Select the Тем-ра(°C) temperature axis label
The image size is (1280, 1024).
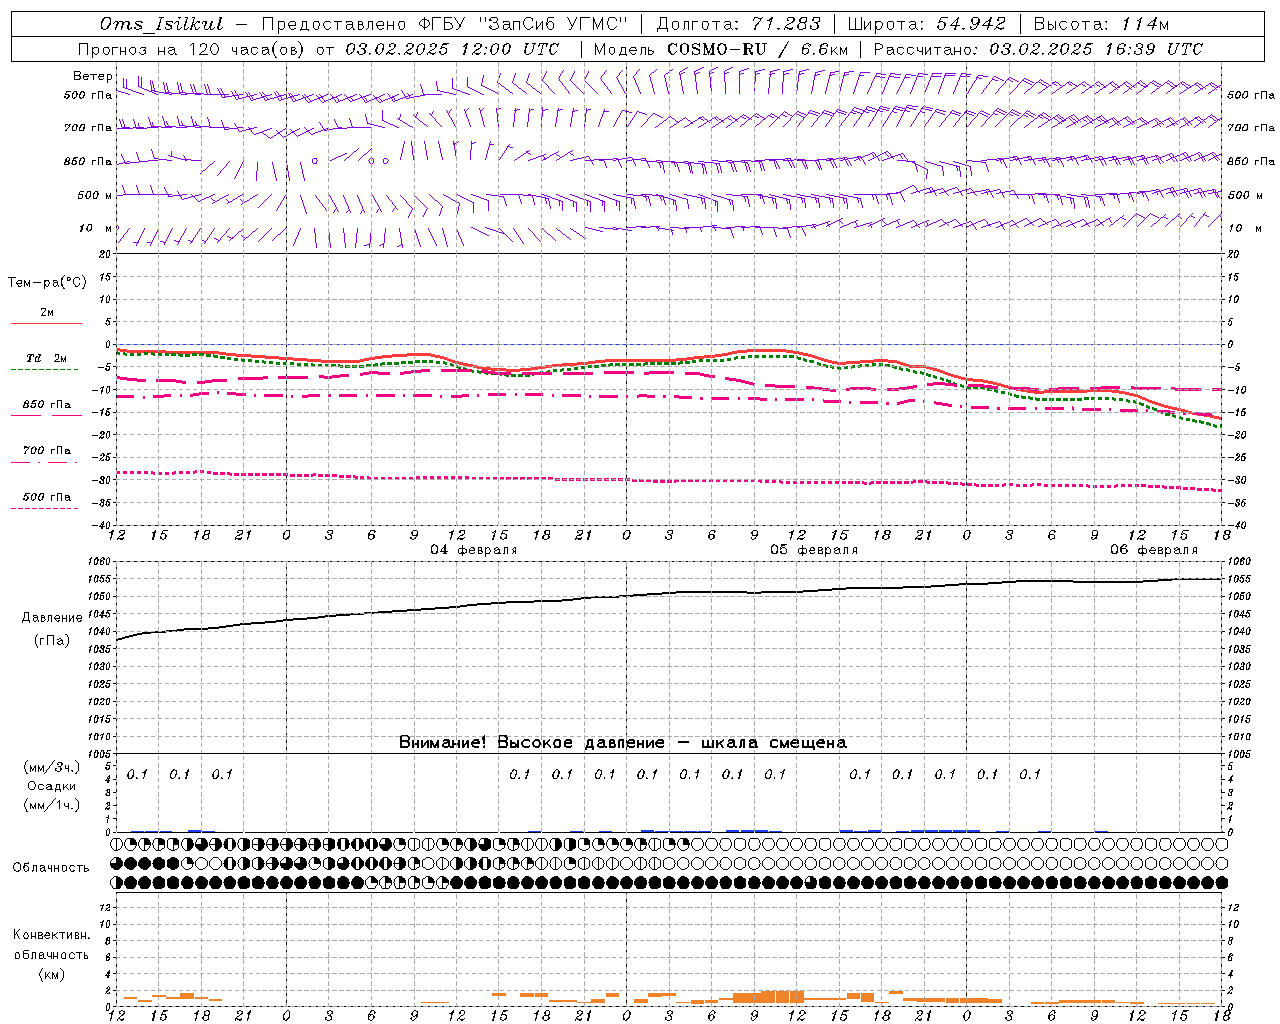pos(47,283)
